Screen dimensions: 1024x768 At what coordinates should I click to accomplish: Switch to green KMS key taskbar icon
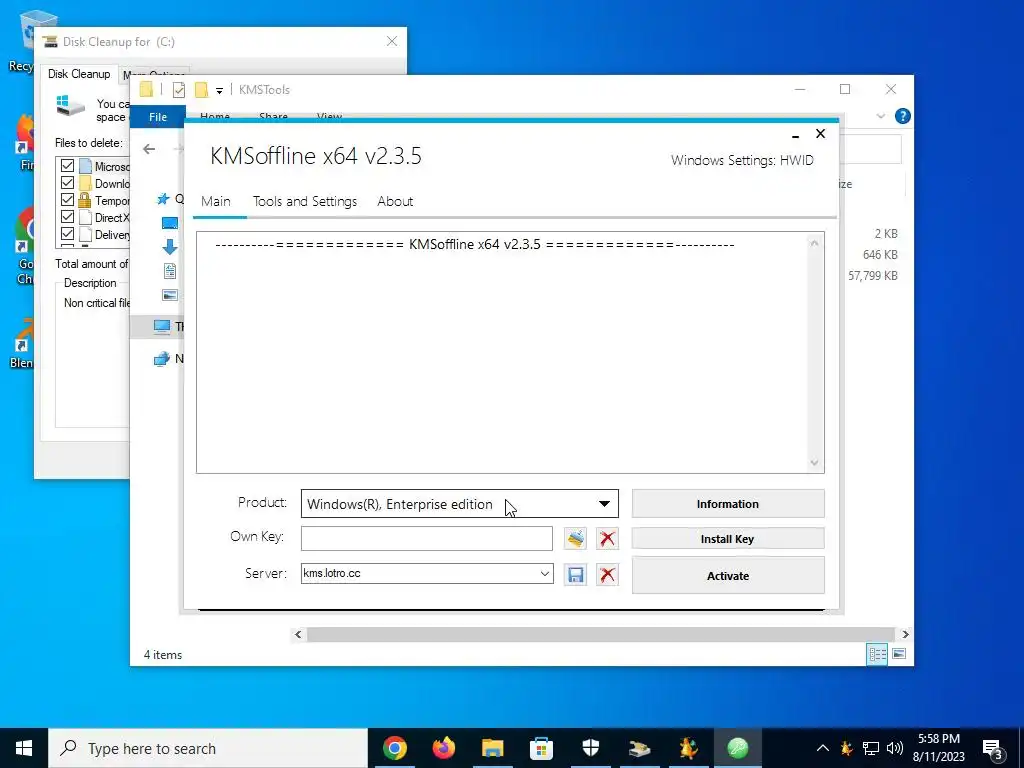(737, 748)
